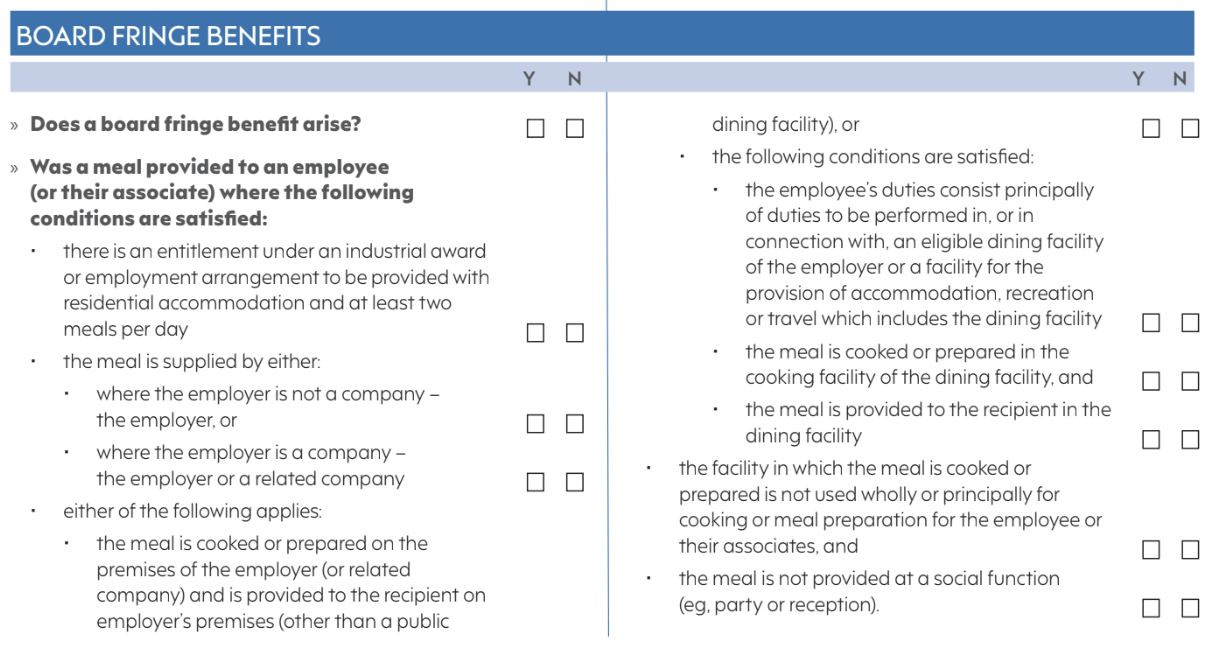1222x646 pixels.
Task: Tick Y beside the 'dining facility), or' line
Action: pyautogui.click(x=1151, y=129)
